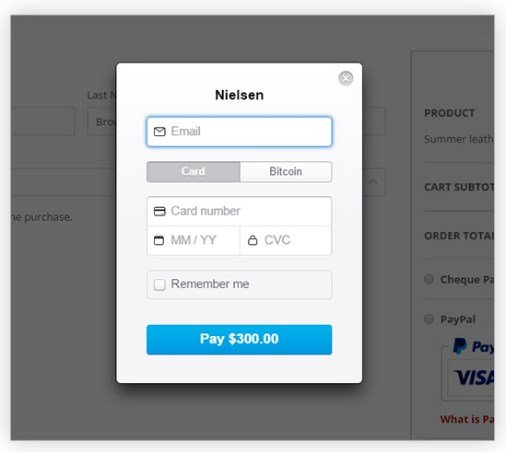Switch to the Card payment tab
This screenshot has height=452, width=506.
193,172
